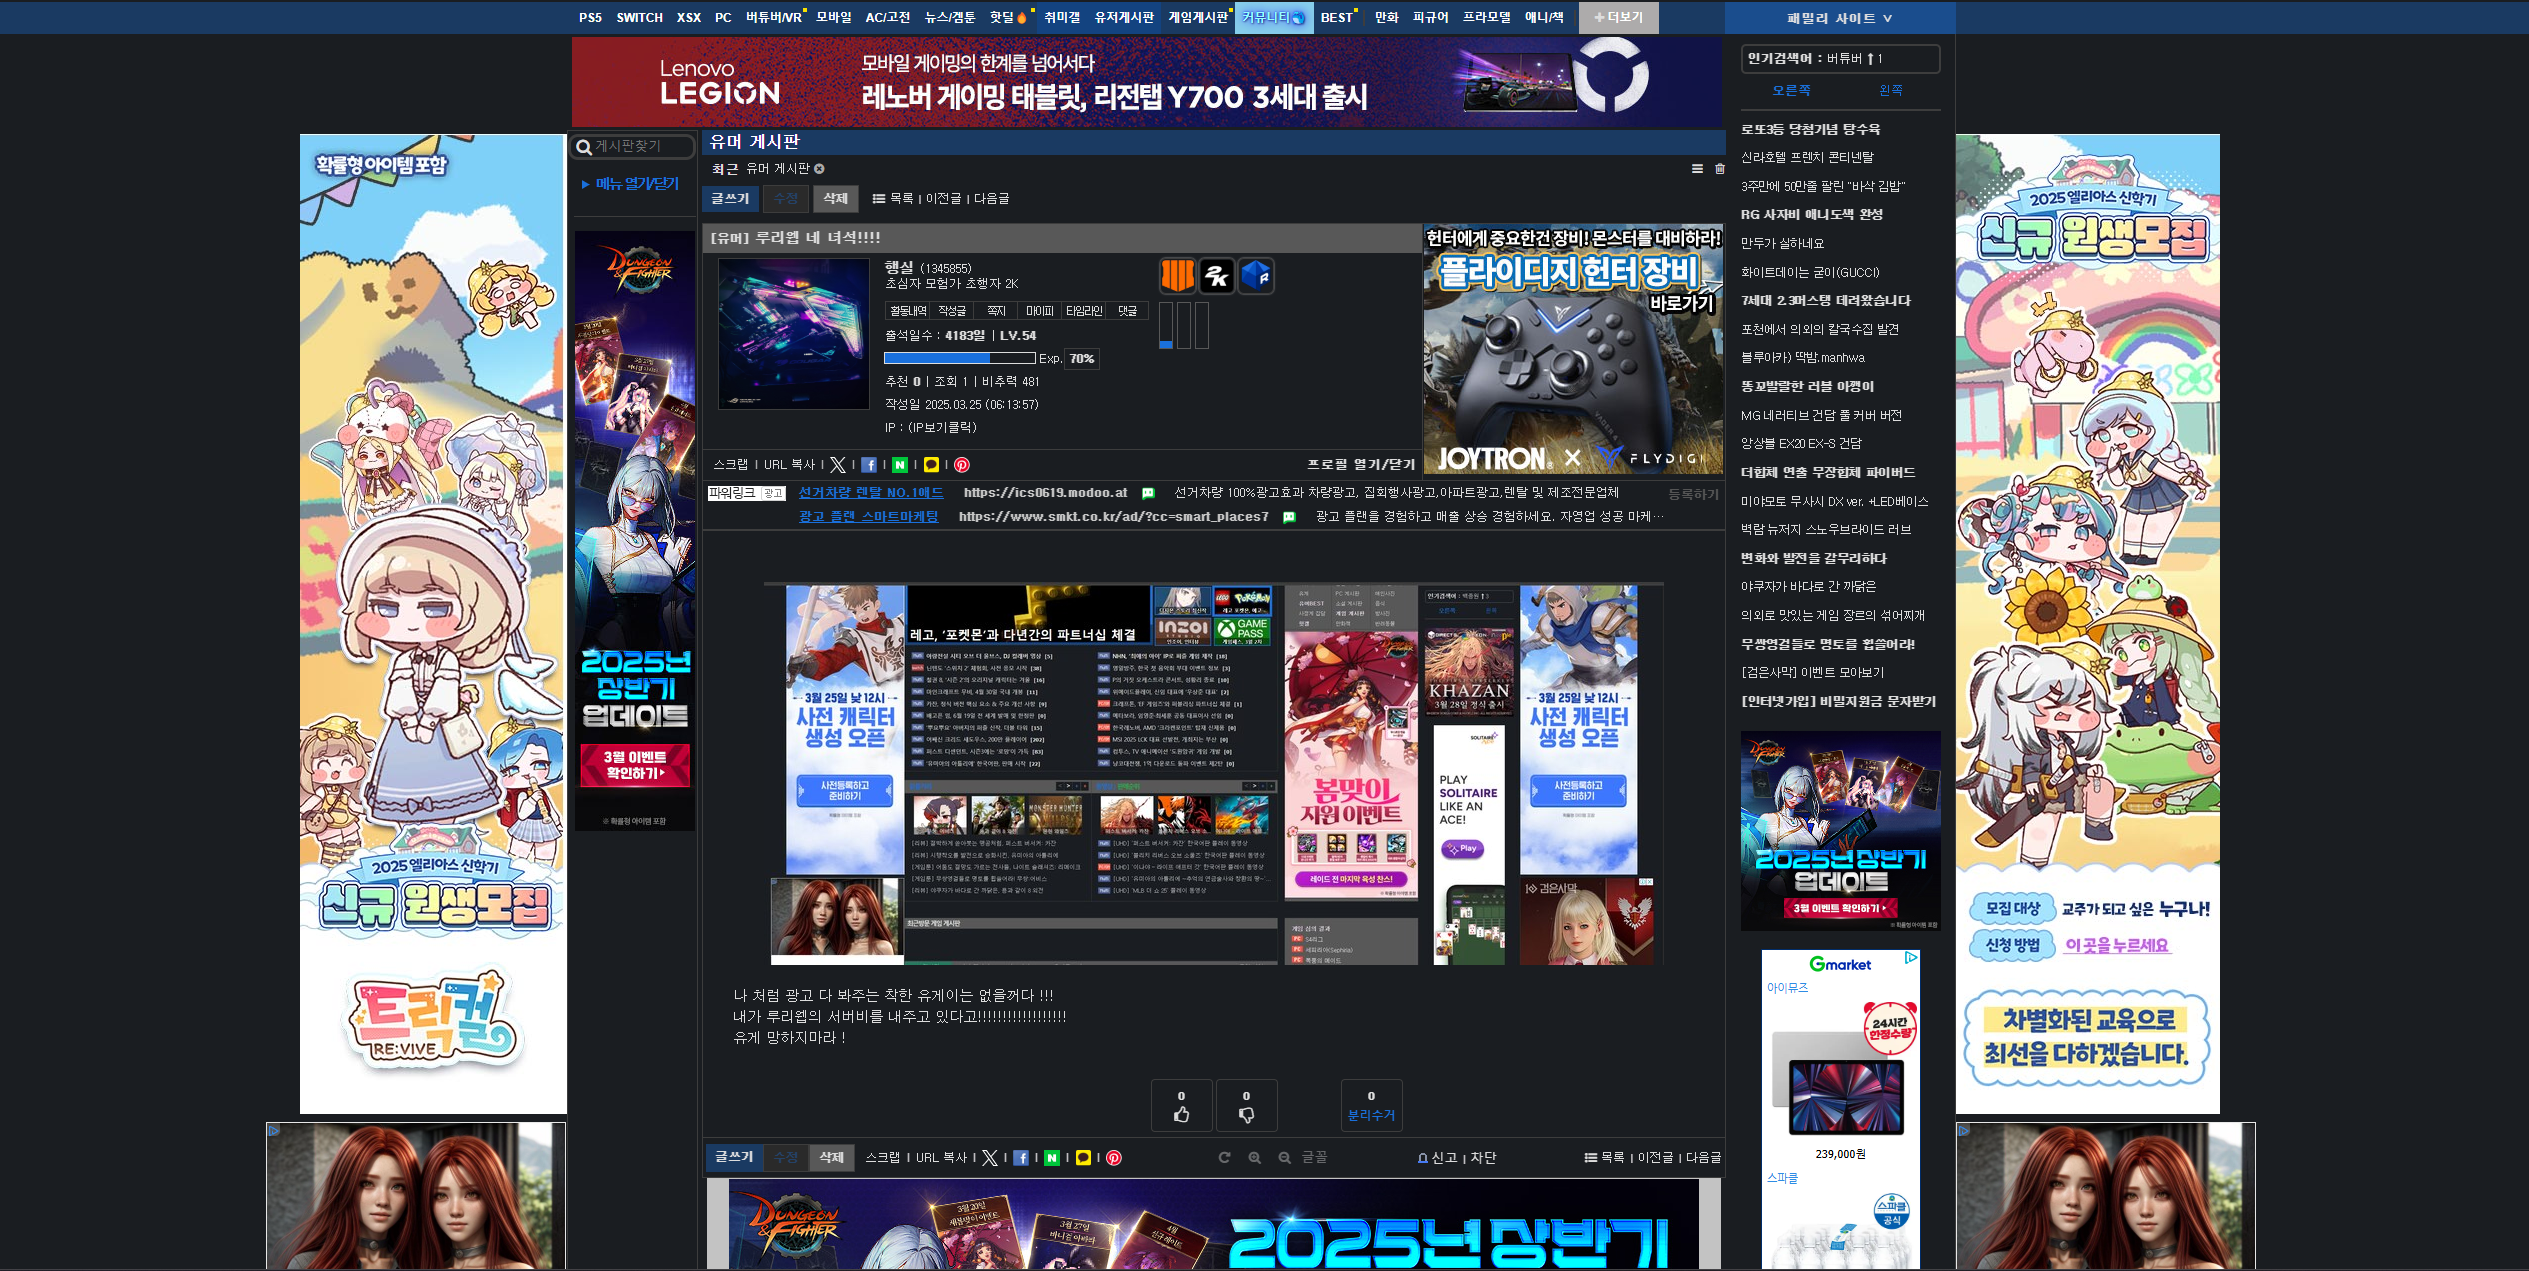Remove 유머 게시판 from recent with x
The height and width of the screenshot is (1271, 2529).
(x=819, y=169)
